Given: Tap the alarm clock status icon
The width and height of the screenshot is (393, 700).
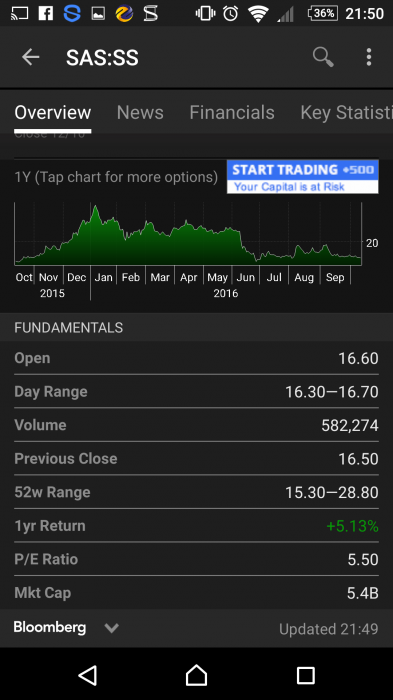Looking at the screenshot, I should [230, 13].
